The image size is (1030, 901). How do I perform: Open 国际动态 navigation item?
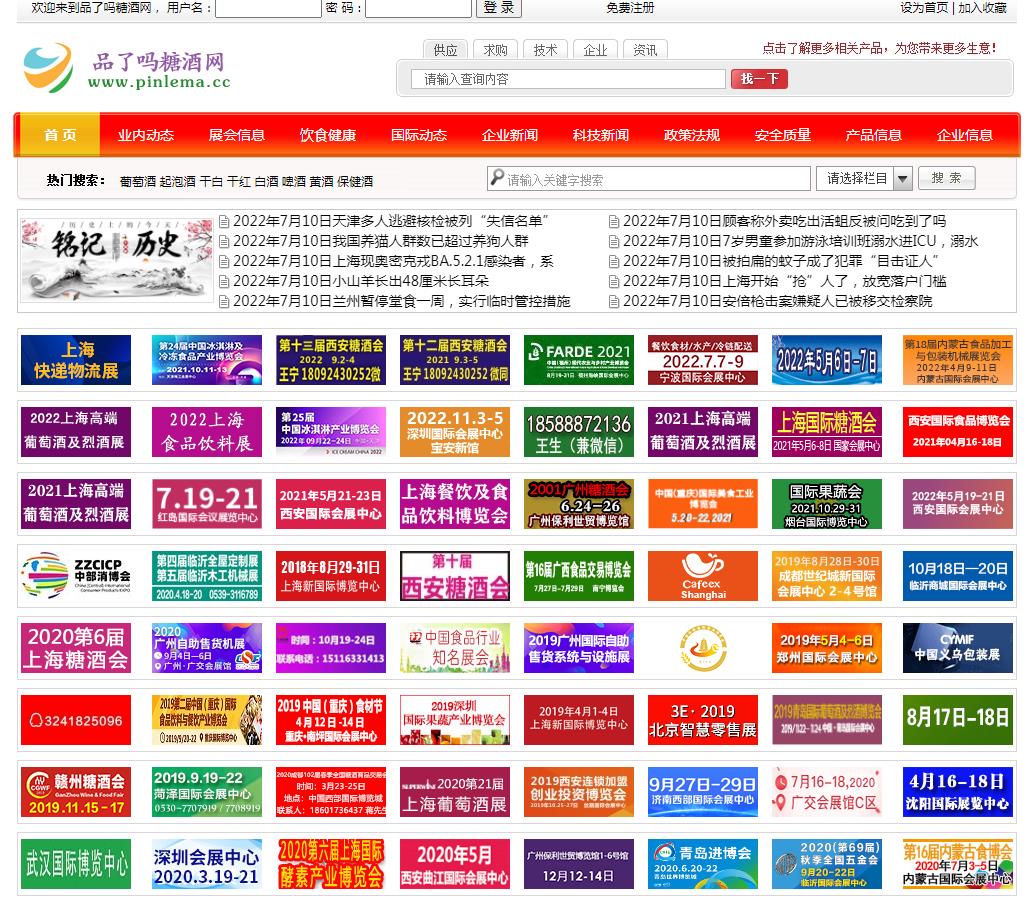tap(419, 135)
